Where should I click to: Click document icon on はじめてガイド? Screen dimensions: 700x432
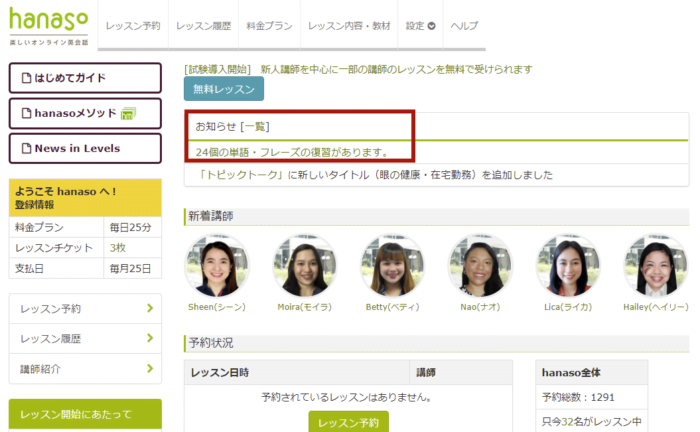pyautogui.click(x=27, y=78)
